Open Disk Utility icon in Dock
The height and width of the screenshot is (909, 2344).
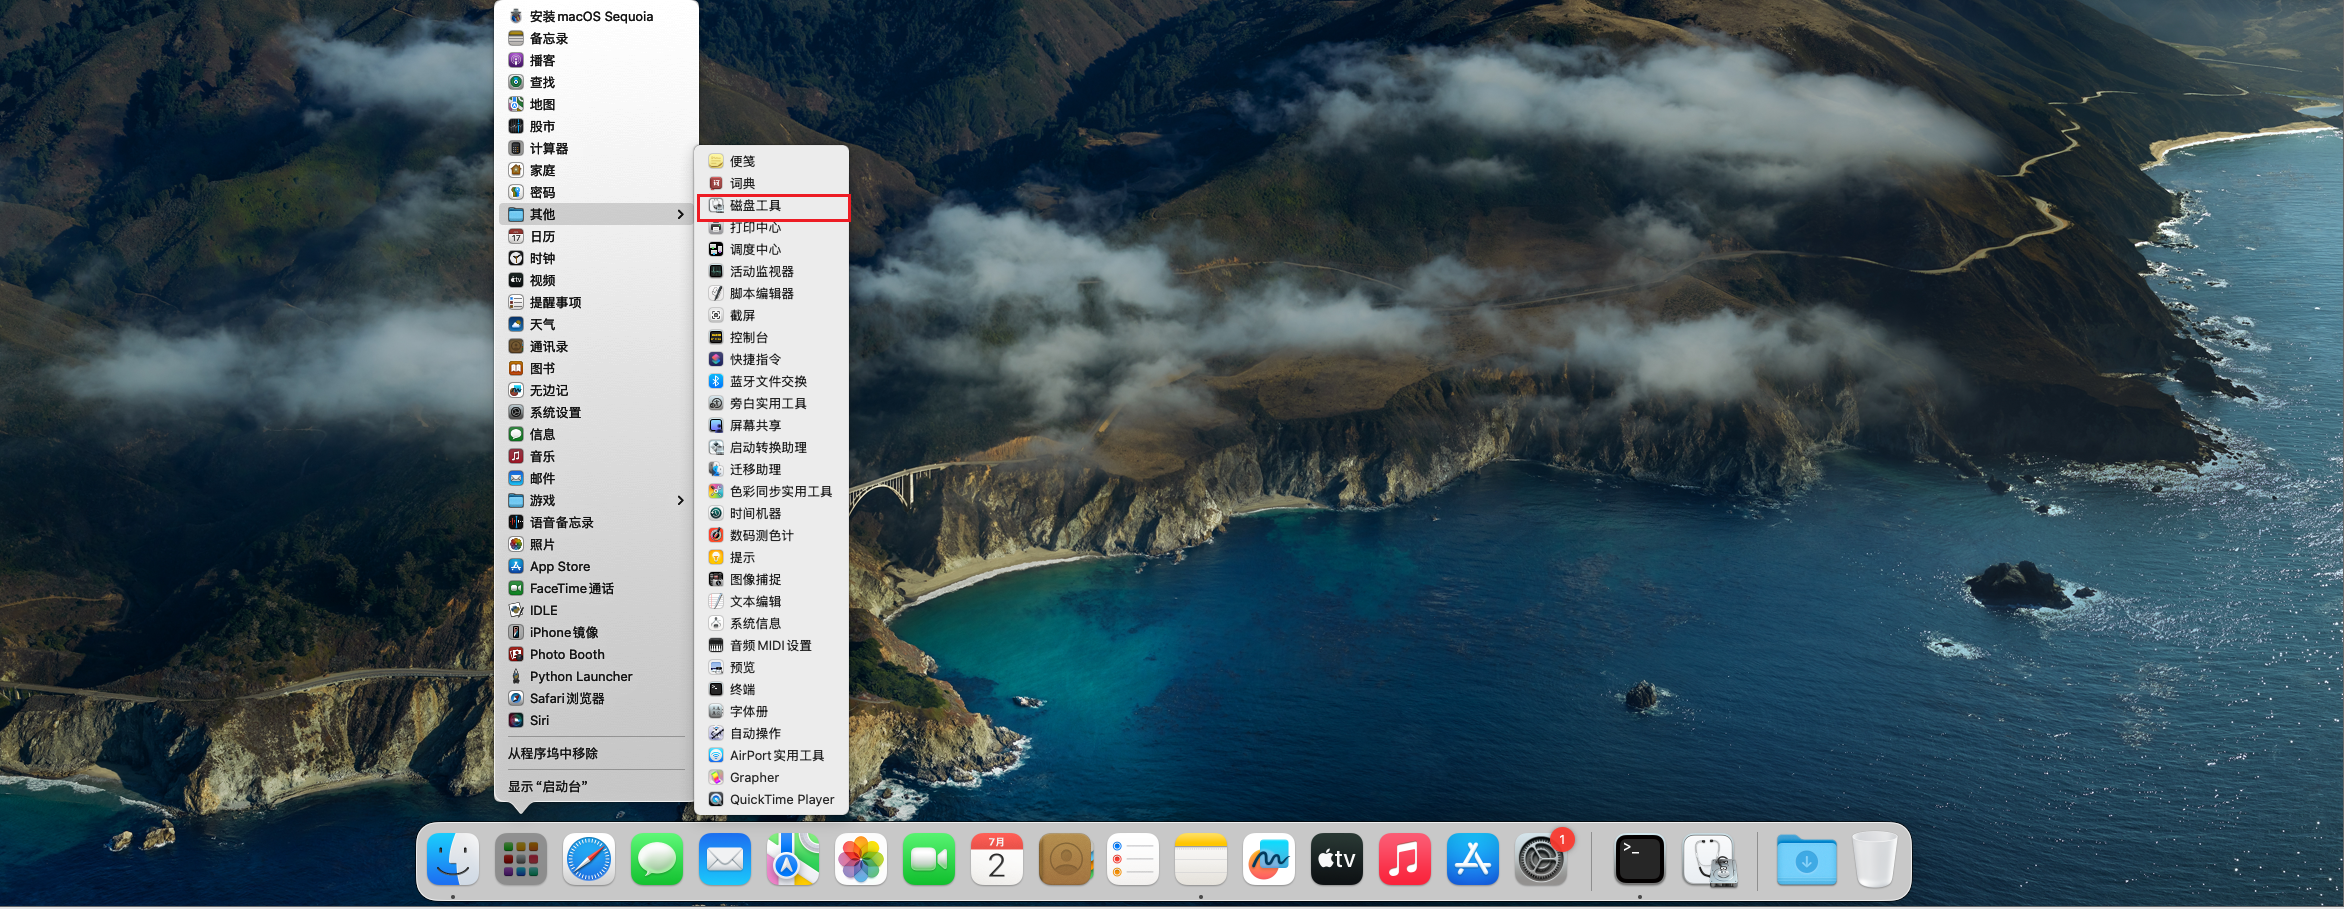click(1709, 859)
